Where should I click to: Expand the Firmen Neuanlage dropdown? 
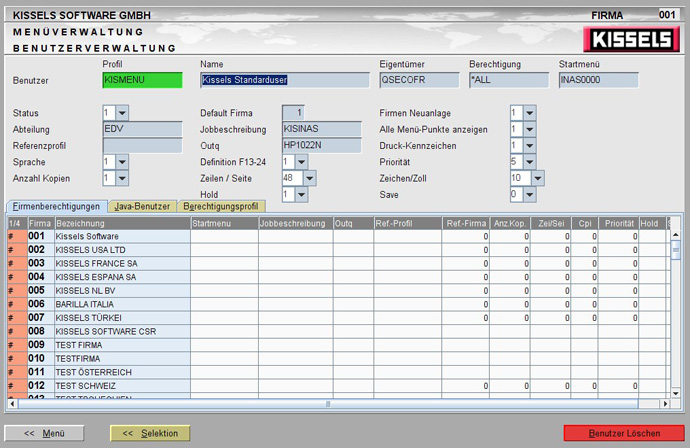[530, 113]
